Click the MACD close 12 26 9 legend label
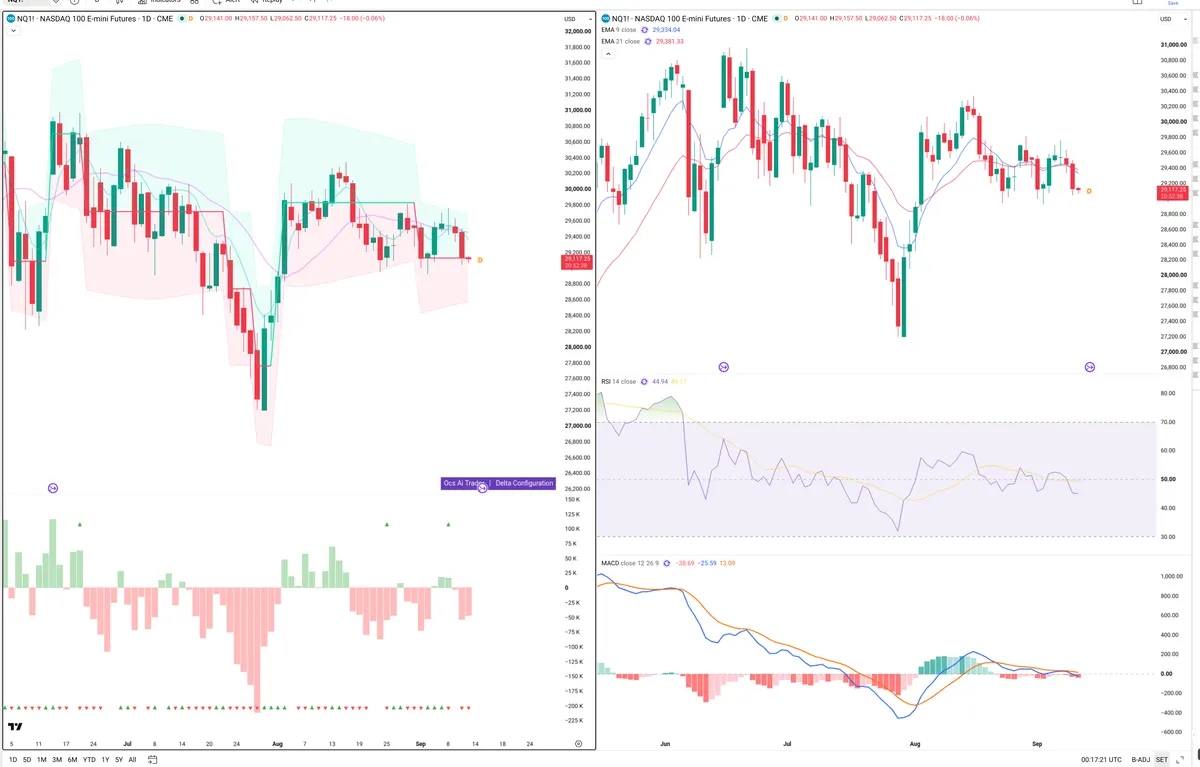 coord(631,564)
